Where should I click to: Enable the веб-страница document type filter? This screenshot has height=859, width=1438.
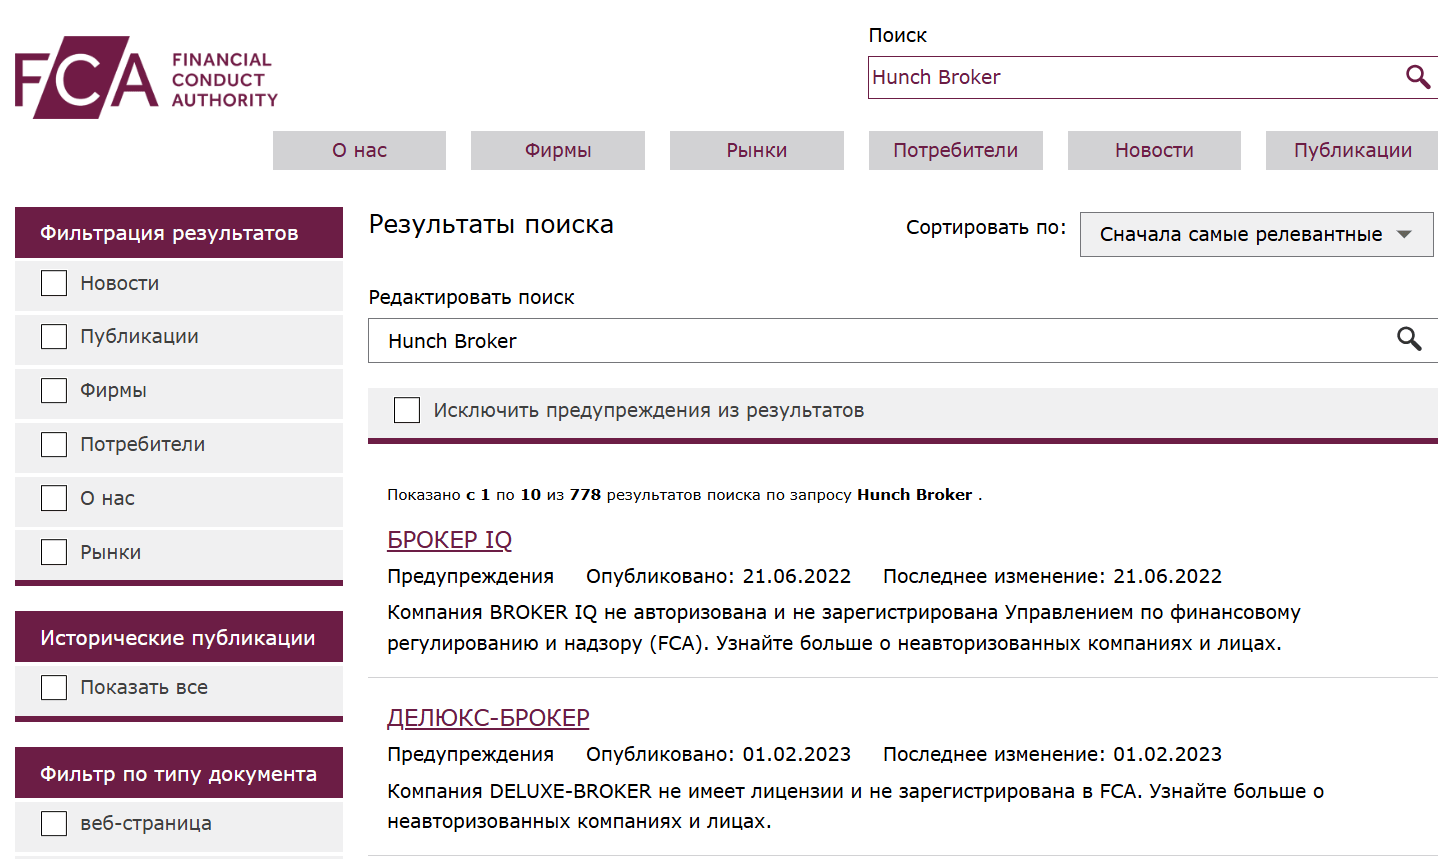(x=53, y=823)
